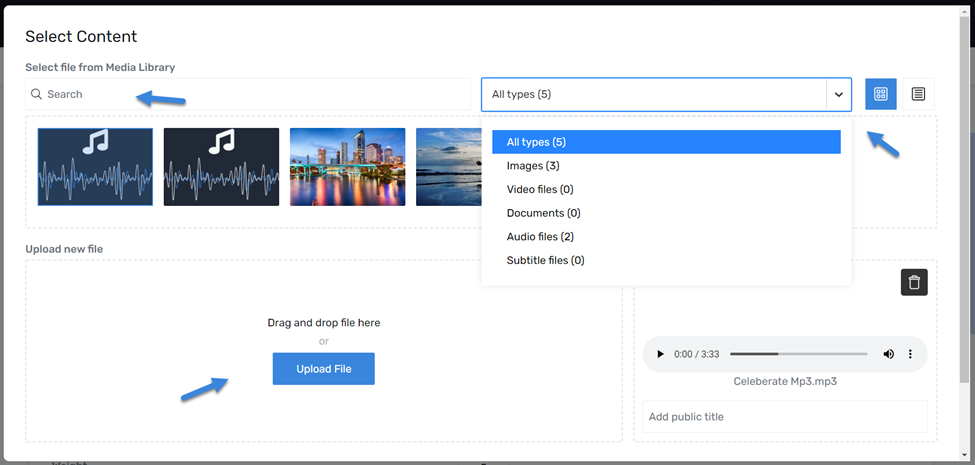Switch to list view layout

[x=918, y=94]
